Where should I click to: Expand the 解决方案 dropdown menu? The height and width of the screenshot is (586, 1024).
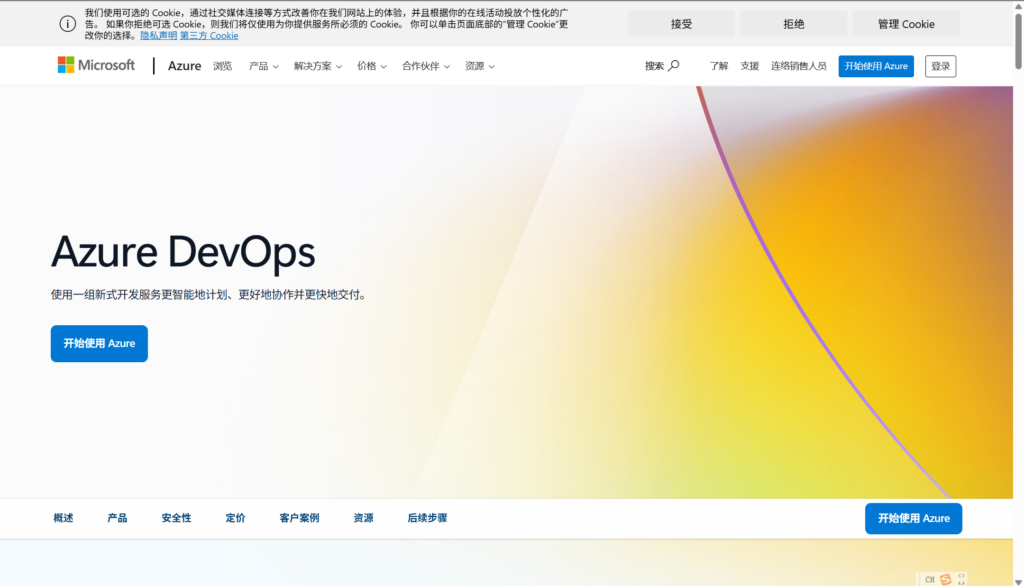point(317,66)
